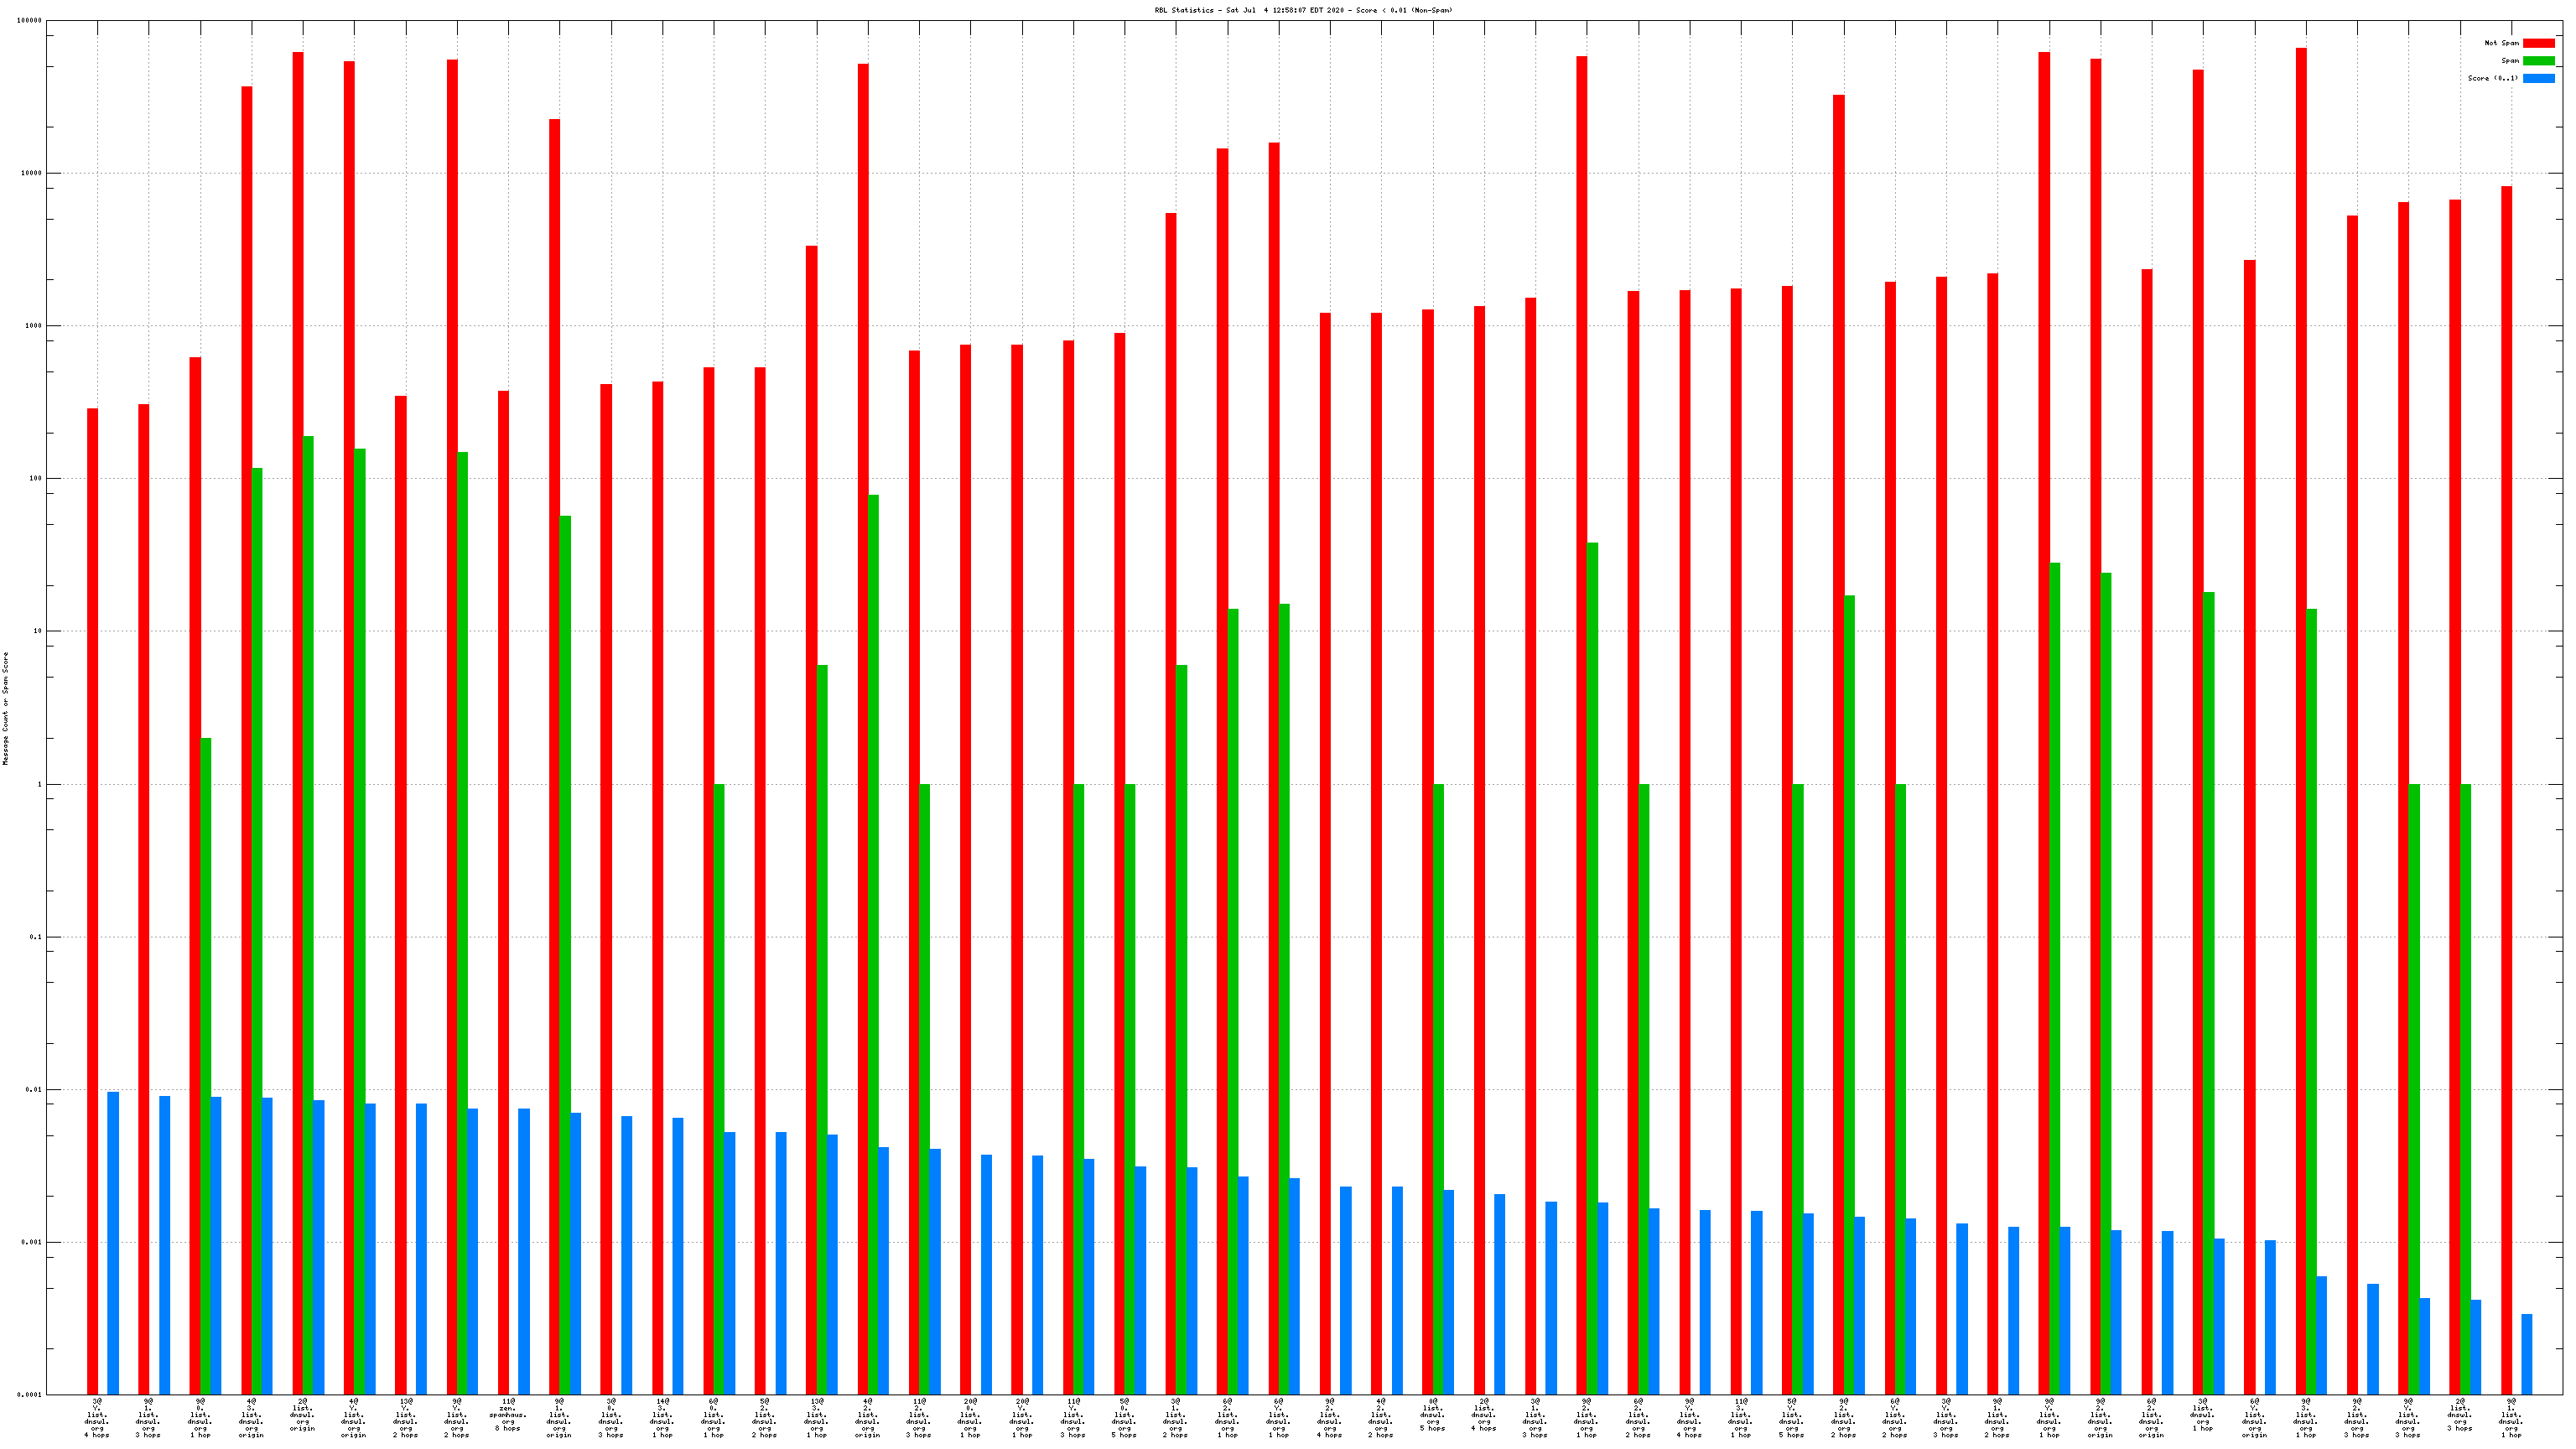Click the 'Score (0..1)' legend text

point(2492,78)
